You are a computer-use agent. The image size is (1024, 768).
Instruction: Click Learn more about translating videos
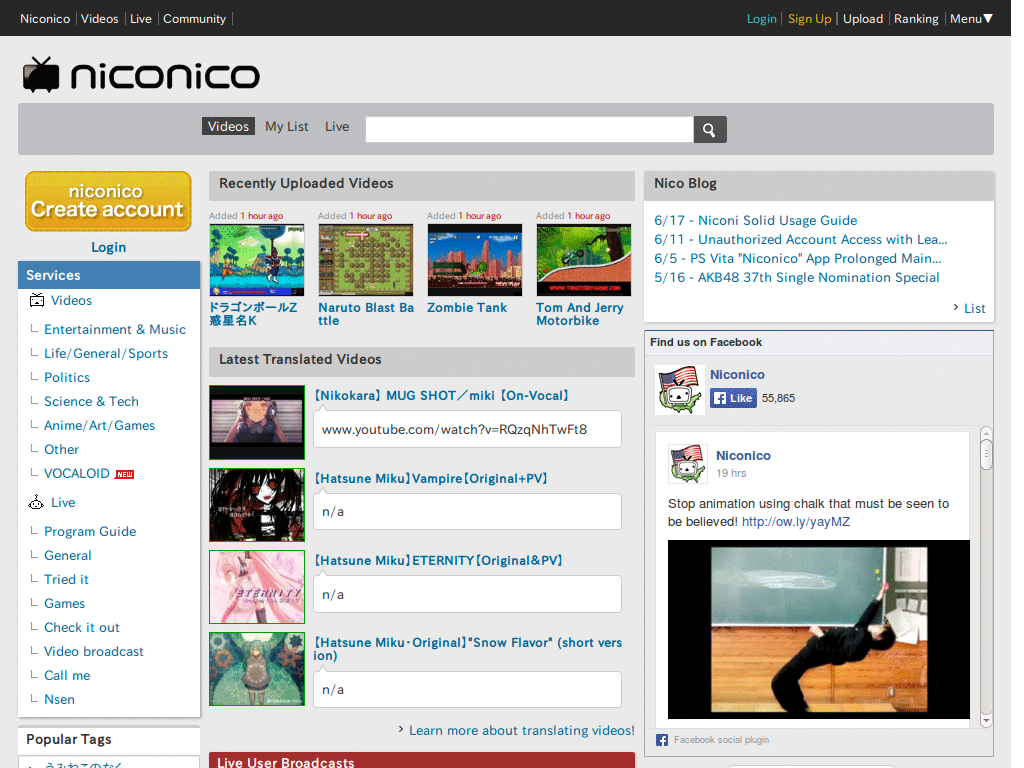pyautogui.click(x=522, y=731)
